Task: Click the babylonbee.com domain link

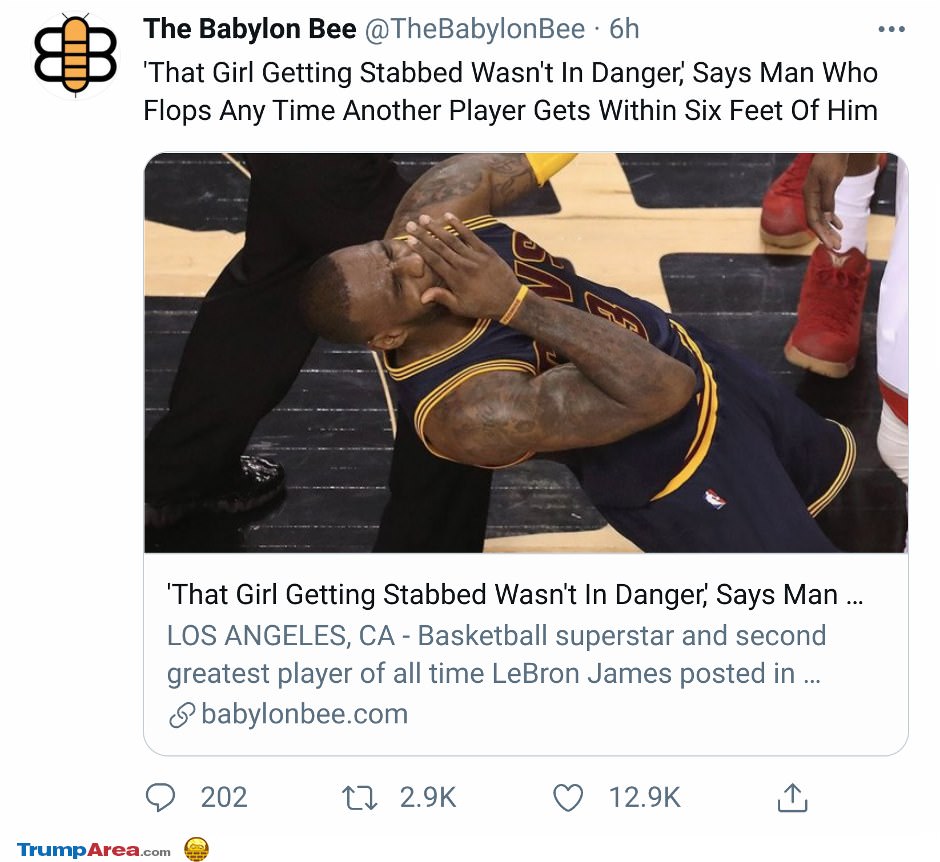Action: [x=305, y=714]
